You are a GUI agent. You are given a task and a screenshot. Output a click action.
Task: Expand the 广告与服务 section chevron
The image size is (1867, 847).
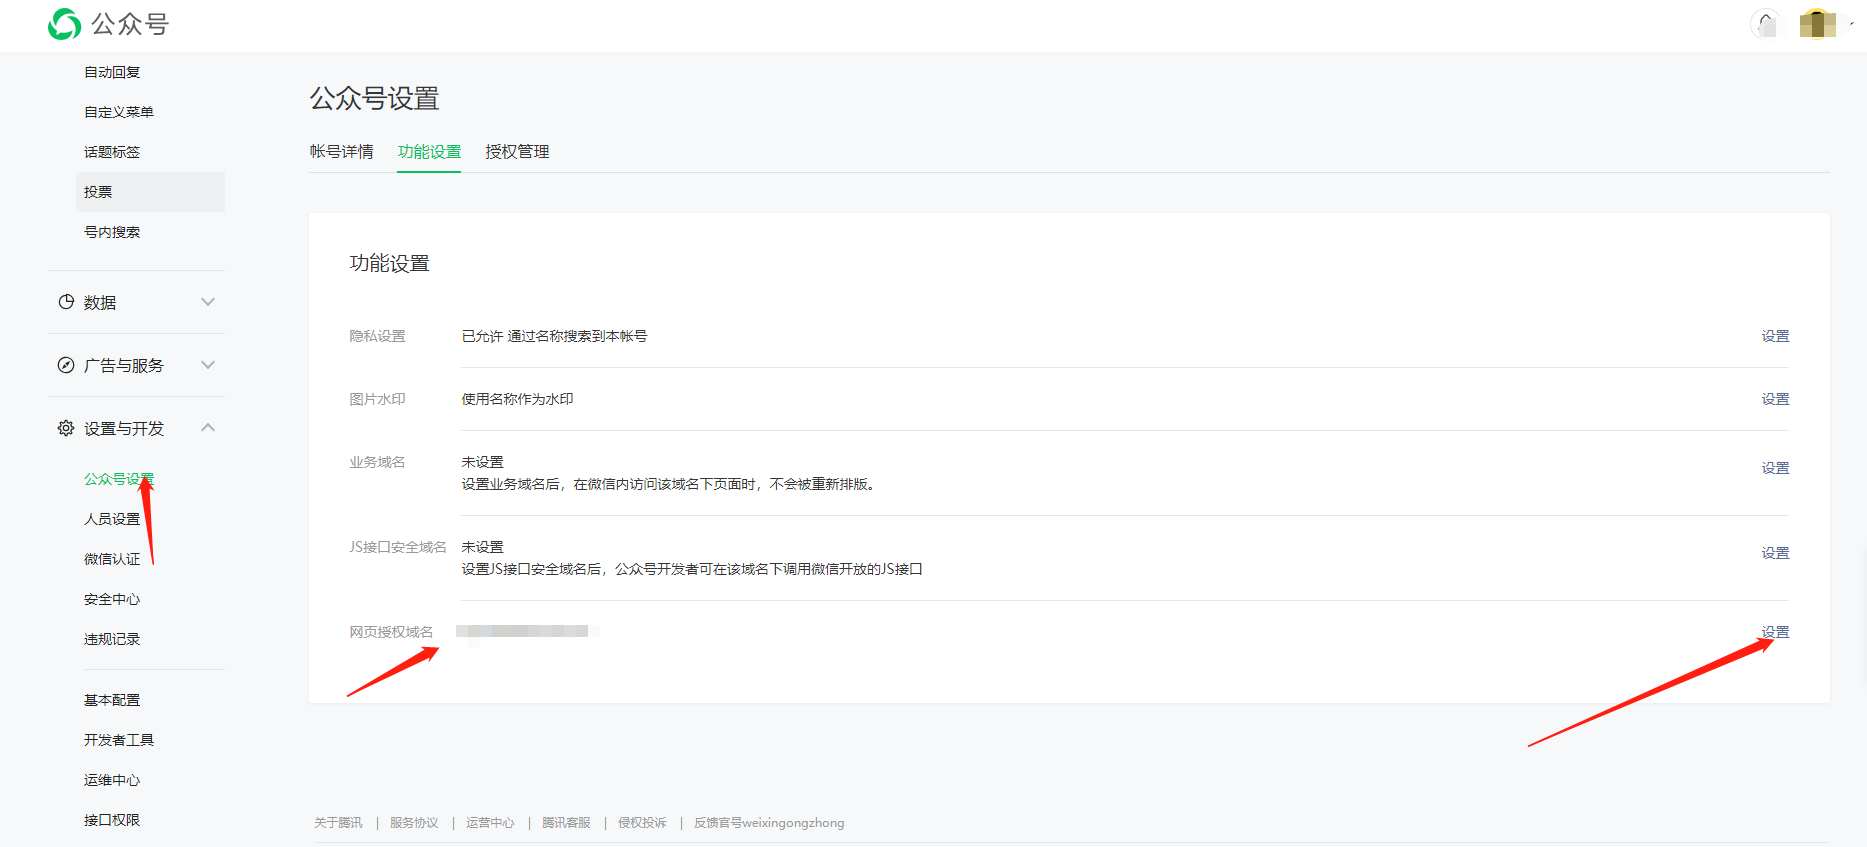click(208, 365)
